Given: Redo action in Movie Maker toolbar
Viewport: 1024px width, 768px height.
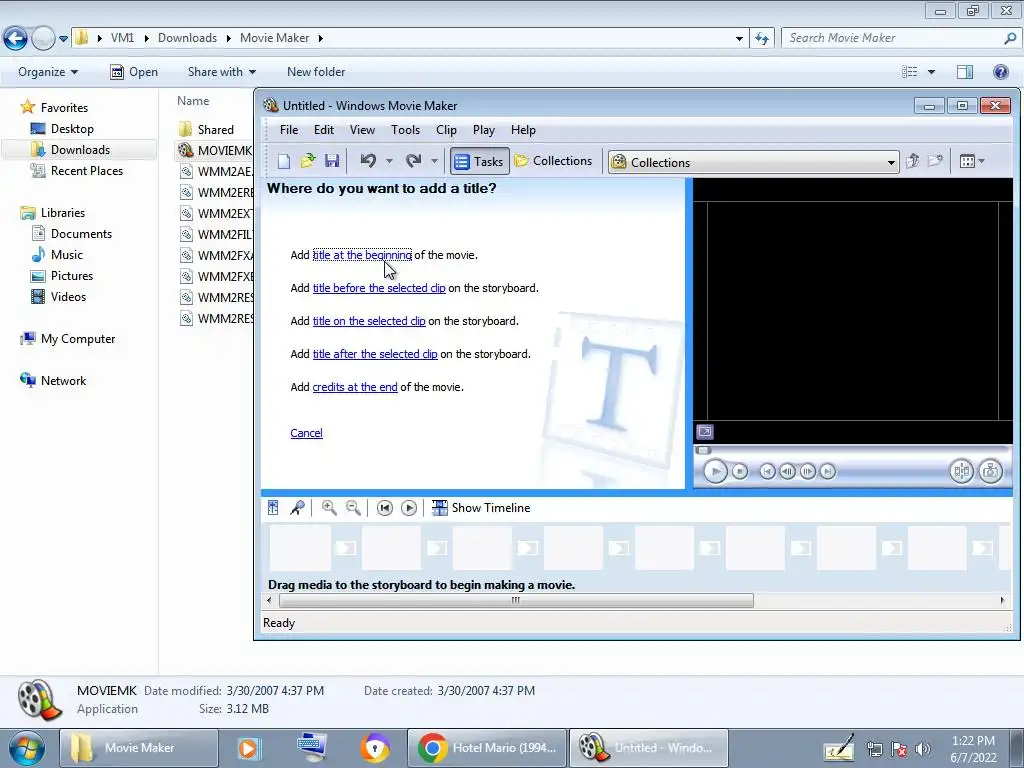Looking at the screenshot, I should pos(413,161).
